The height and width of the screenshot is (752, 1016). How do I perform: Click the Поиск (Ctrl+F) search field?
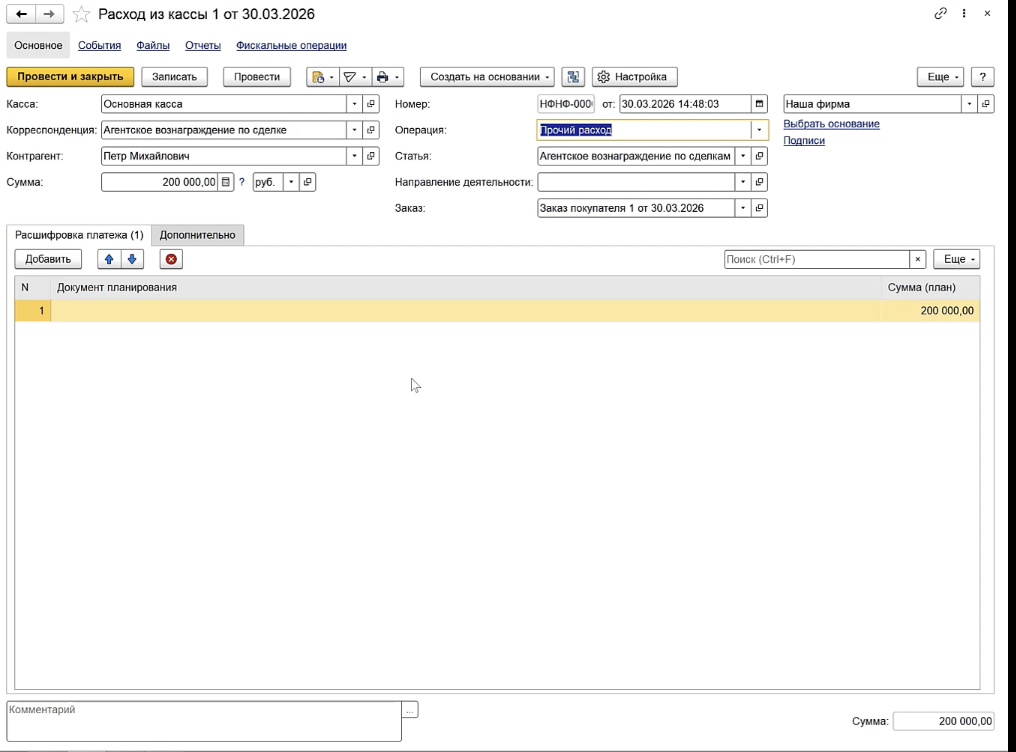click(x=816, y=259)
